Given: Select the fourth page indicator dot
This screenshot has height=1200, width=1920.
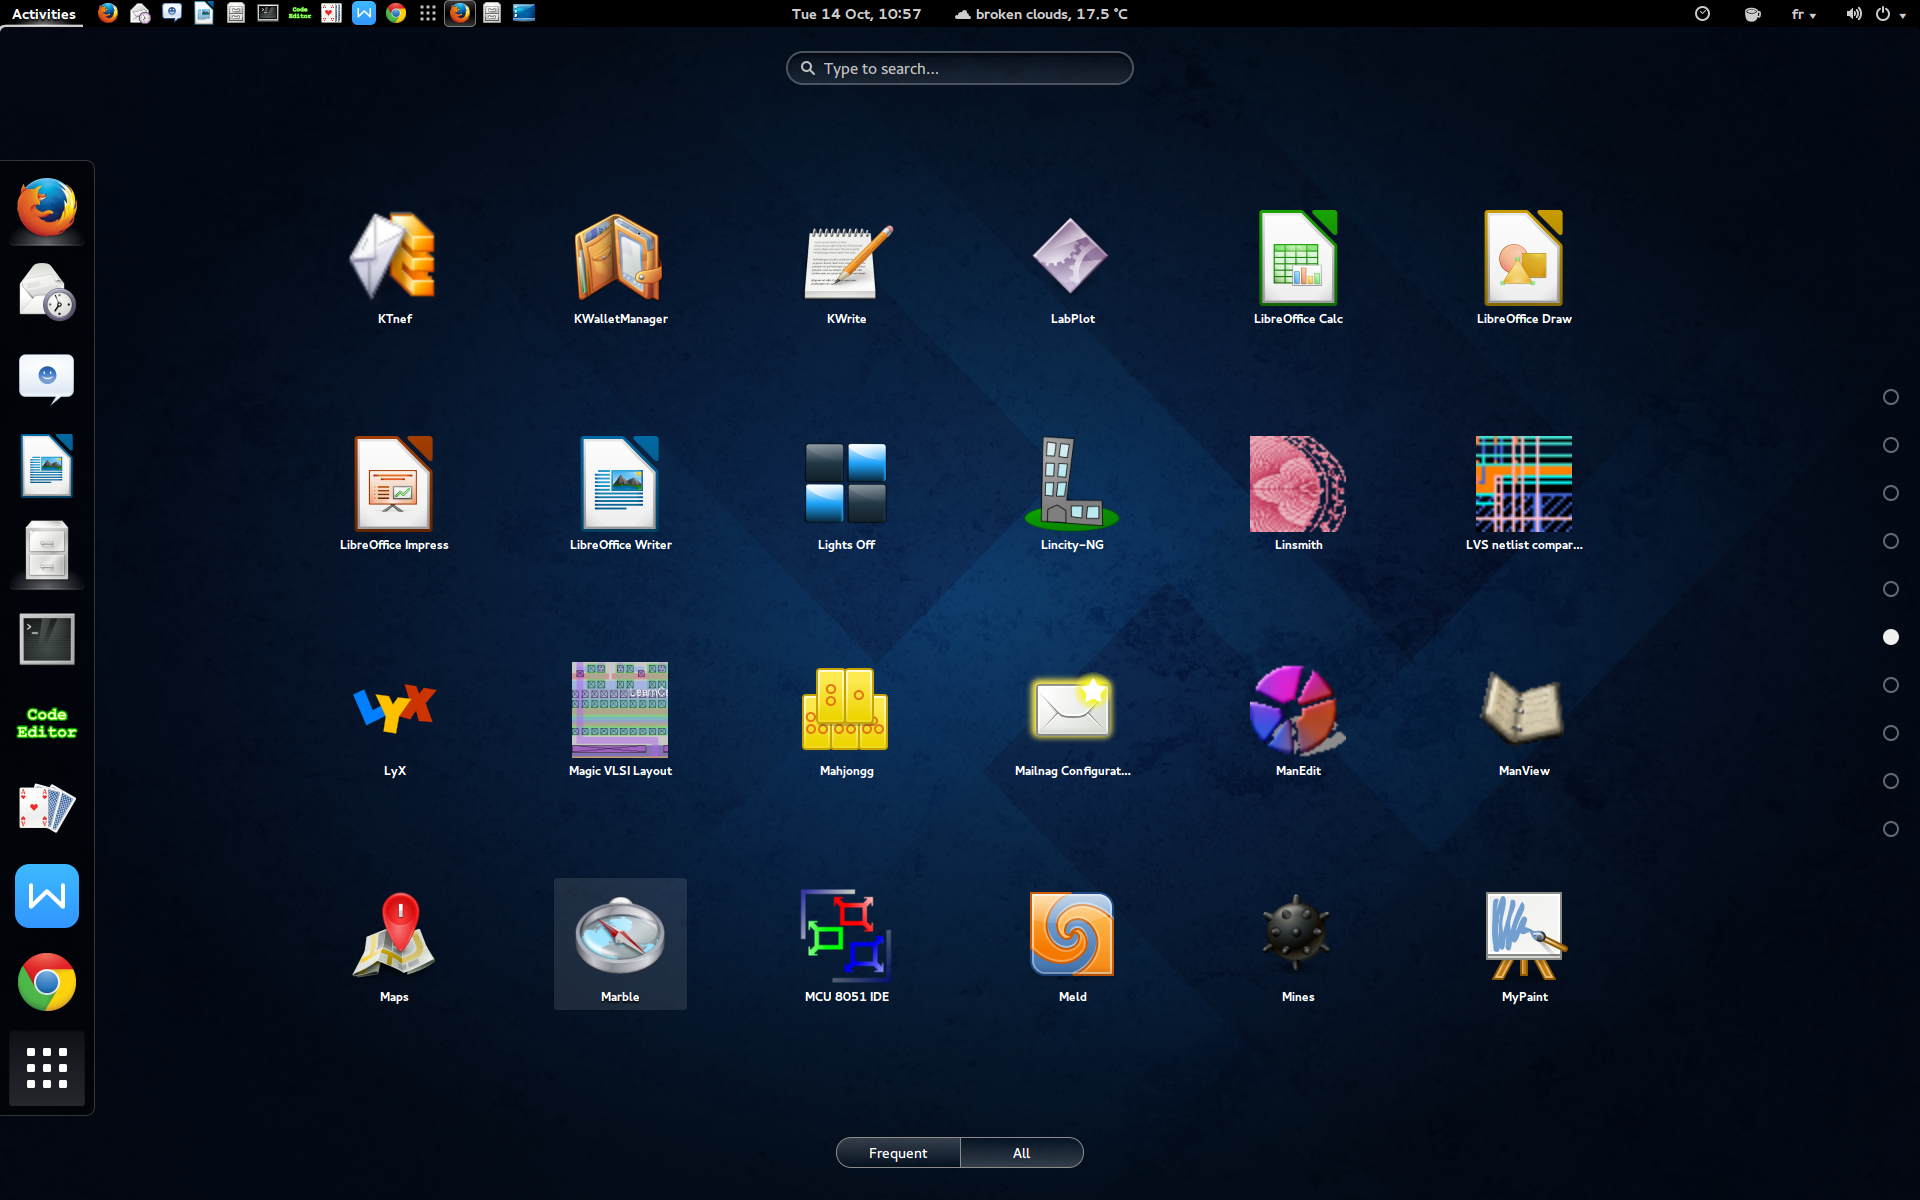Looking at the screenshot, I should [x=1890, y=541].
